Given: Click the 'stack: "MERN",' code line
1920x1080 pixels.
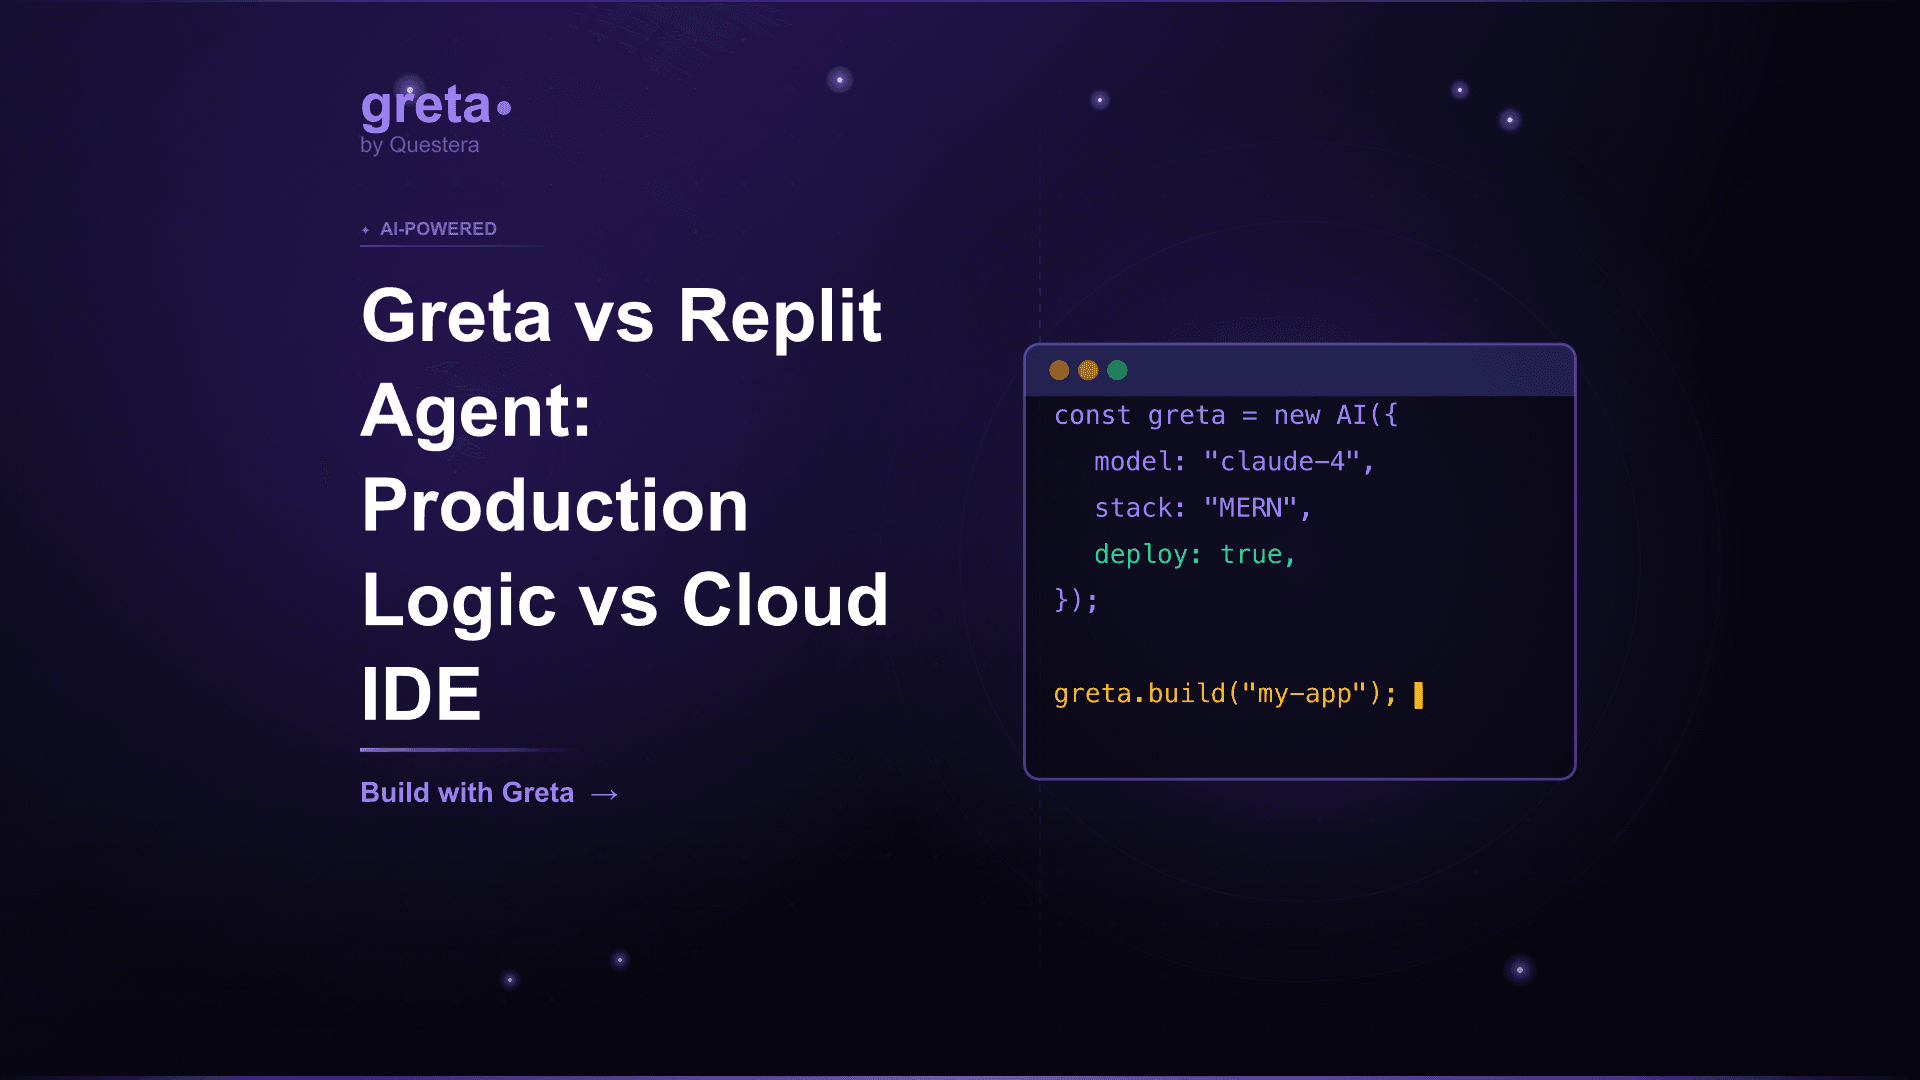Looking at the screenshot, I should (1202, 508).
